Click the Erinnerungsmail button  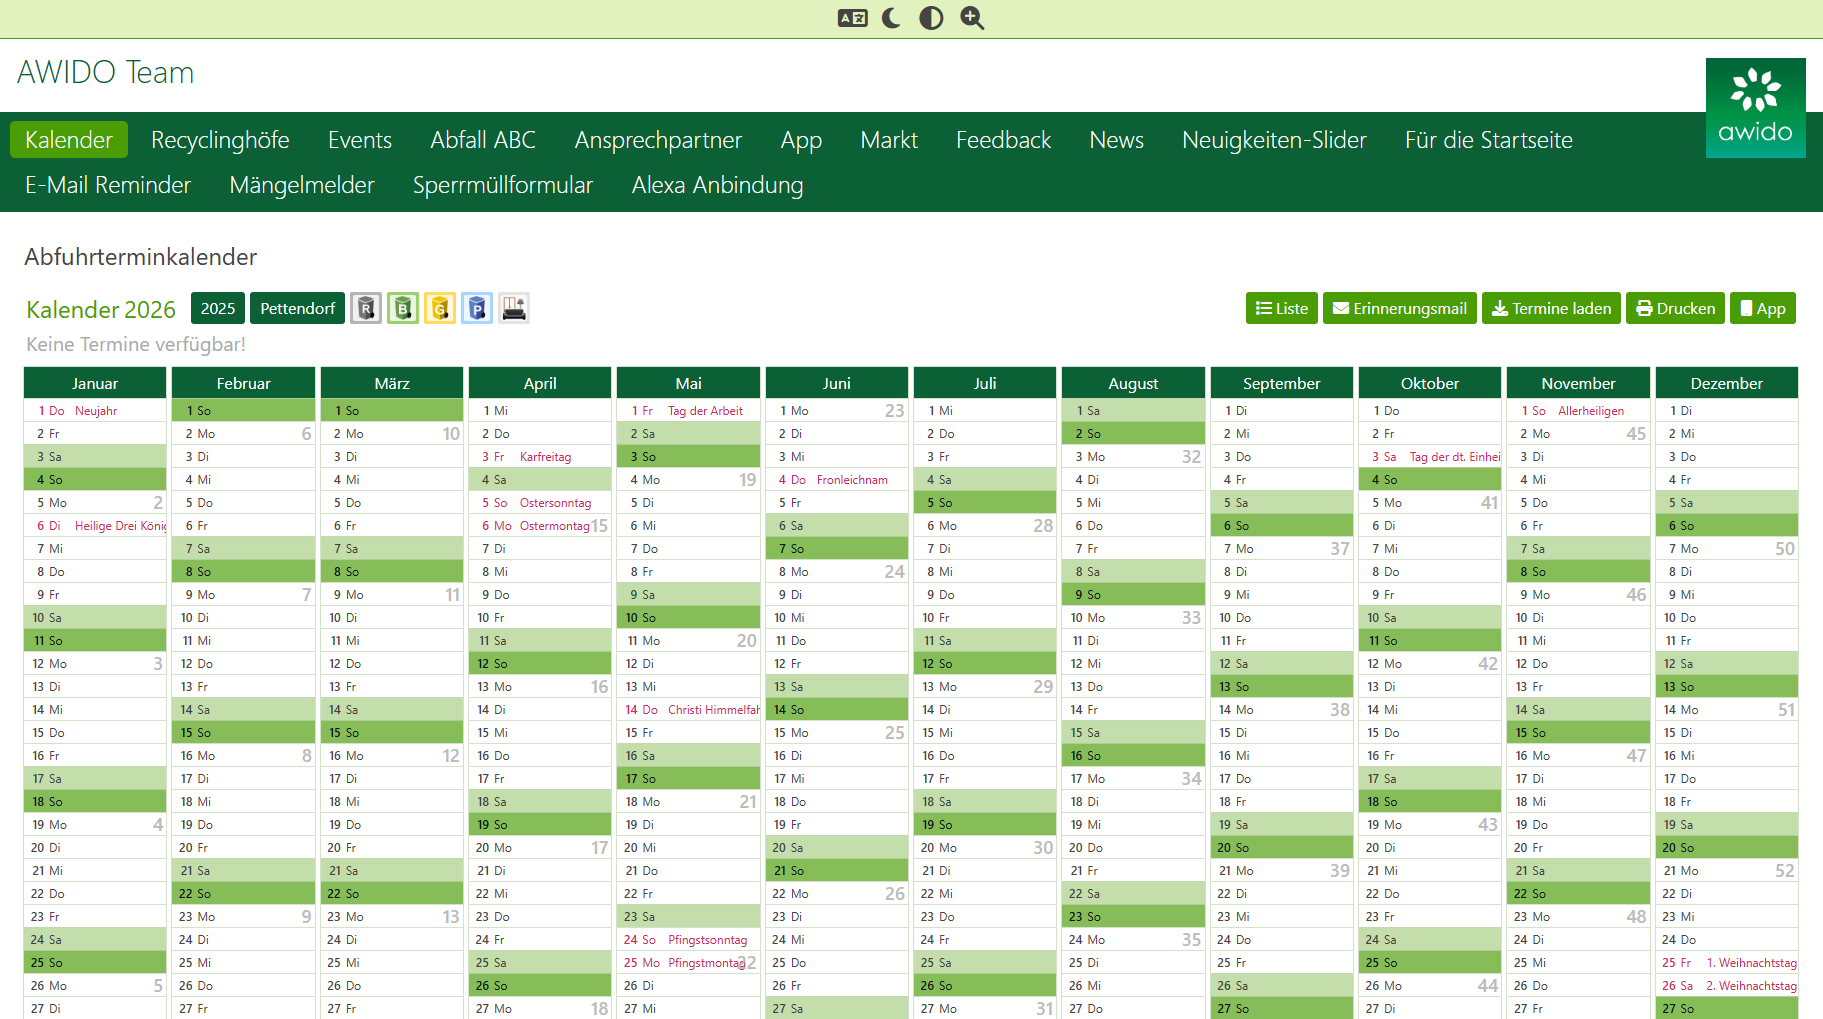pos(1399,309)
